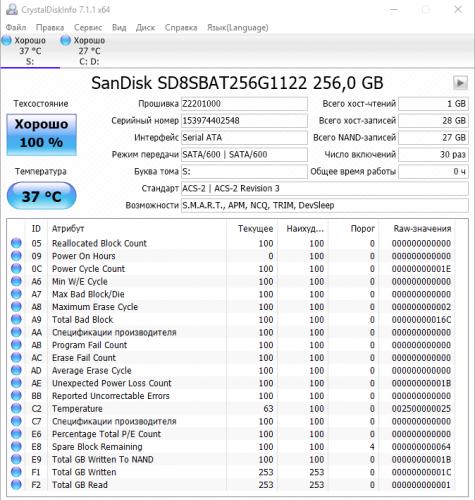Click the CrystalDiskInfo app icon in title bar
Image resolution: width=475 pixels, height=500 pixels.
coord(12,9)
